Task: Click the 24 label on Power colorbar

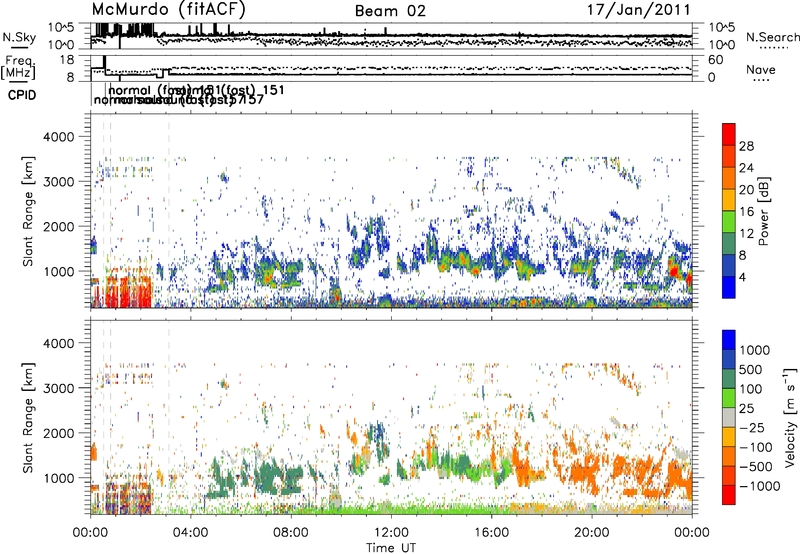Action: pyautogui.click(x=746, y=168)
